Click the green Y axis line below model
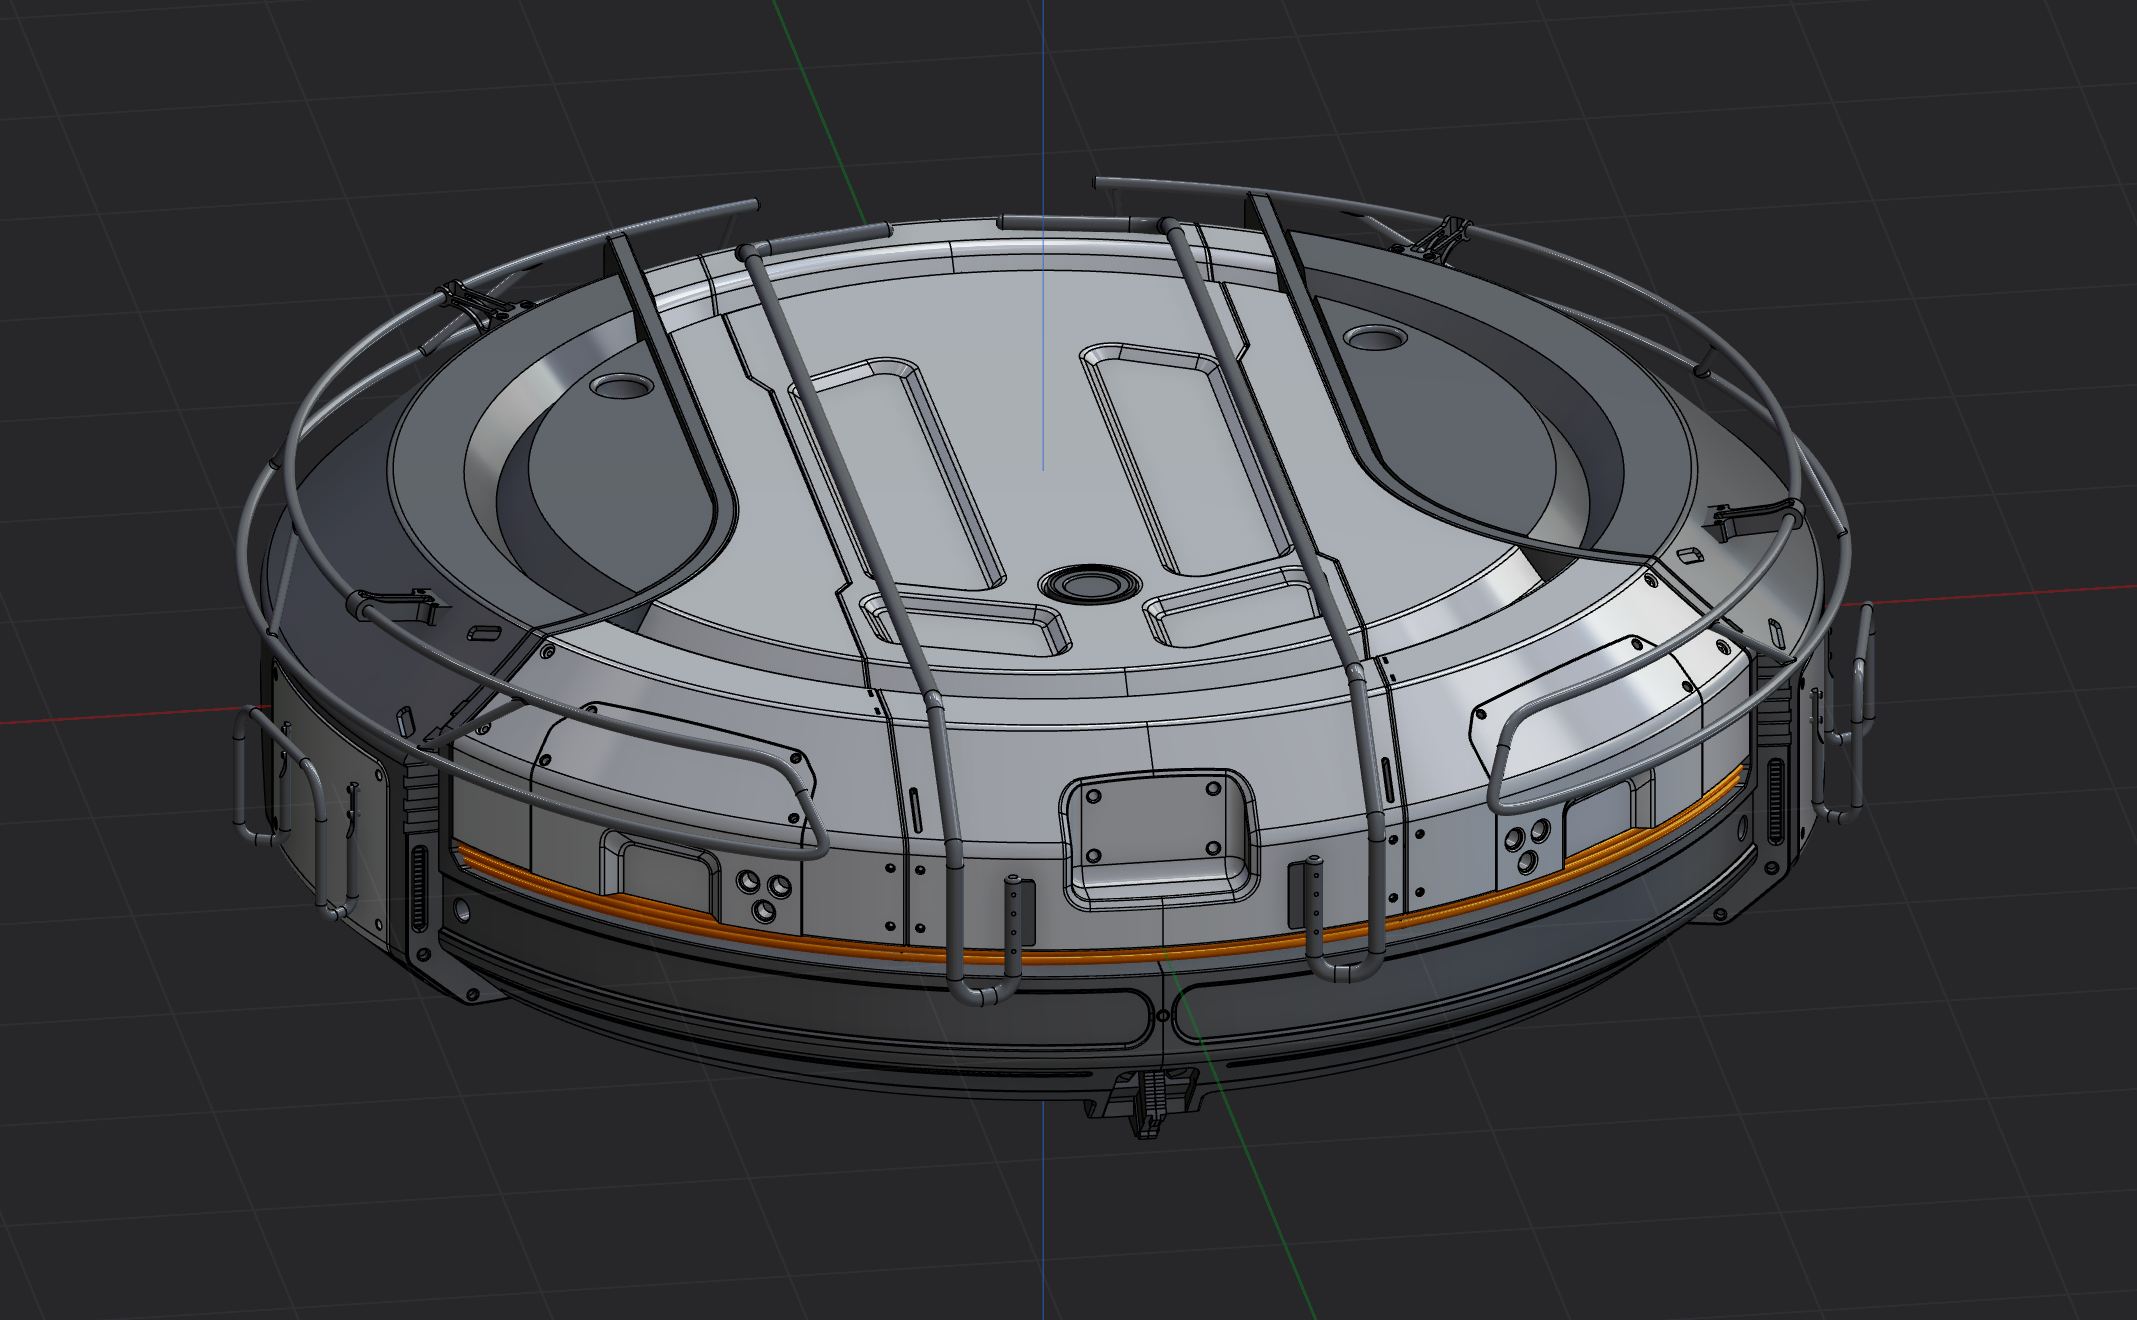This screenshot has height=1320, width=2137. (x=1265, y=1200)
